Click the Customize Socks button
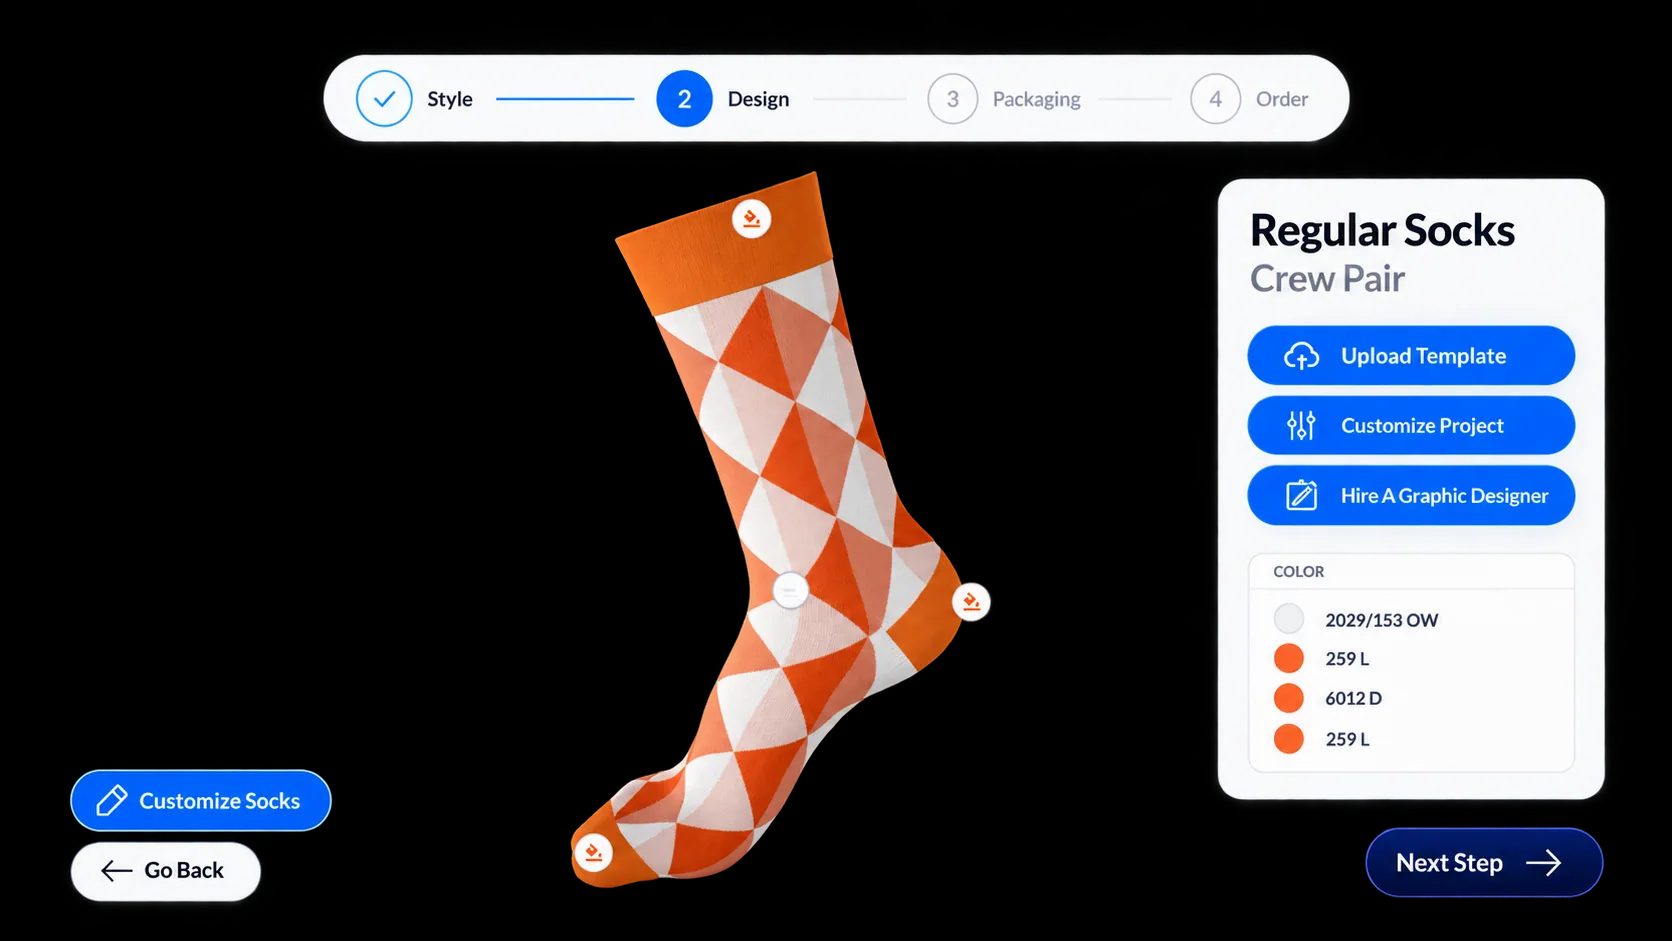 coord(201,800)
